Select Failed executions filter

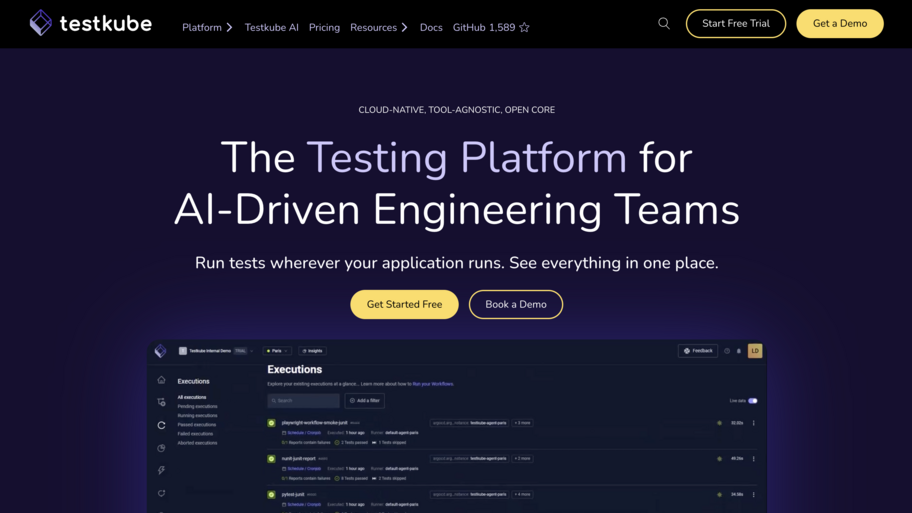195,434
